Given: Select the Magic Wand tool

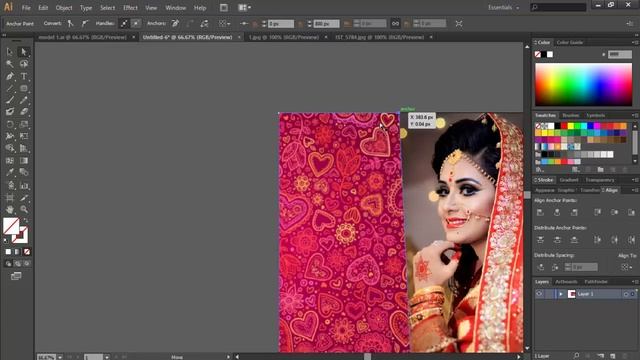Looking at the screenshot, I should 9,64.
